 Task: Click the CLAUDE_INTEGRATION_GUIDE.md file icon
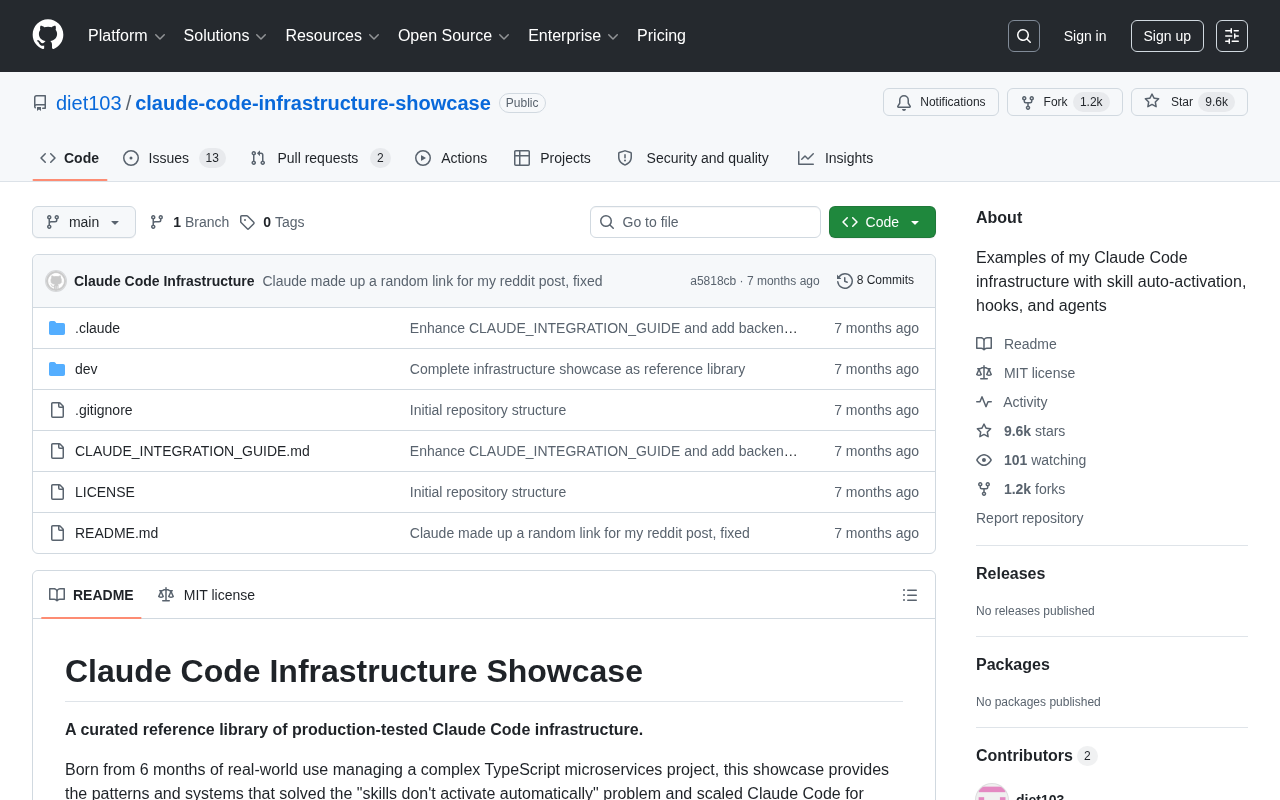coord(57,451)
